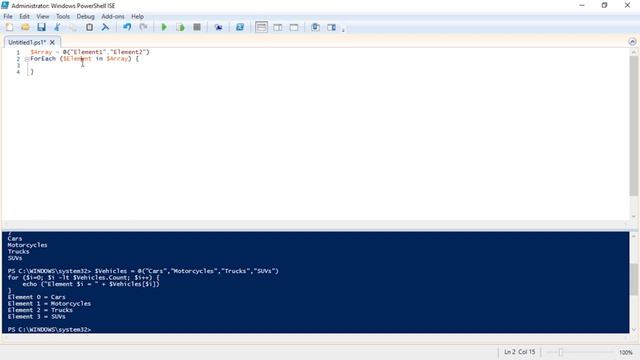Image resolution: width=640 pixels, height=360 pixels.
Task: Click the console prompt PS C:\WINDOWS\system32>
Action: [x=49, y=329]
